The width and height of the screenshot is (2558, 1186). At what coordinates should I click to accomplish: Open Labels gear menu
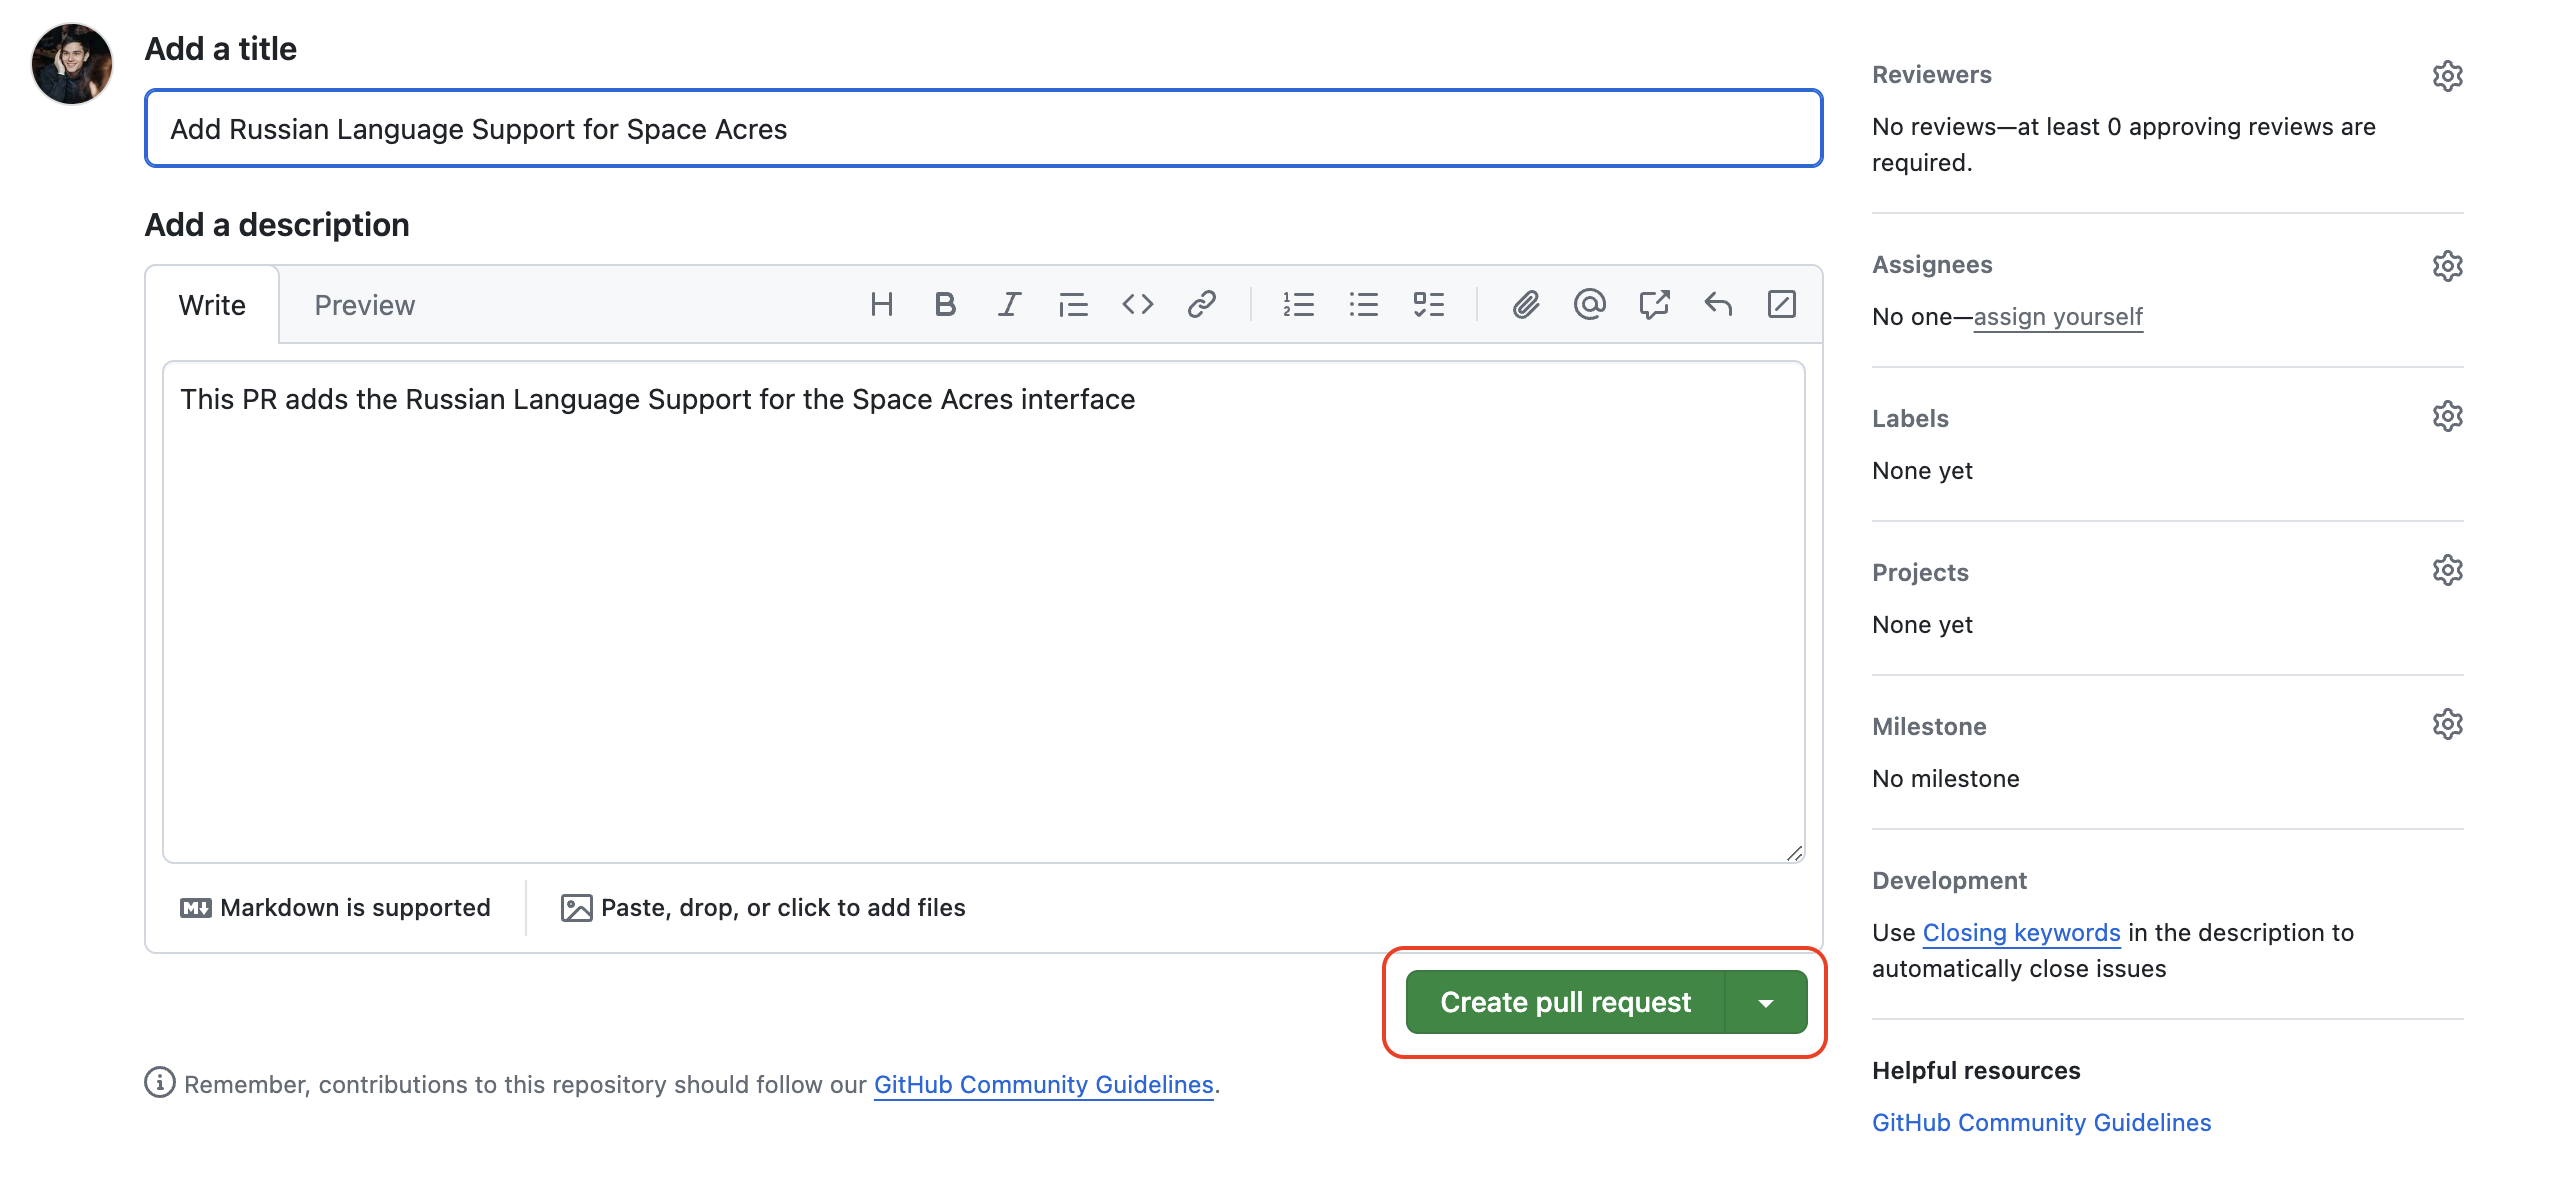coord(2447,416)
